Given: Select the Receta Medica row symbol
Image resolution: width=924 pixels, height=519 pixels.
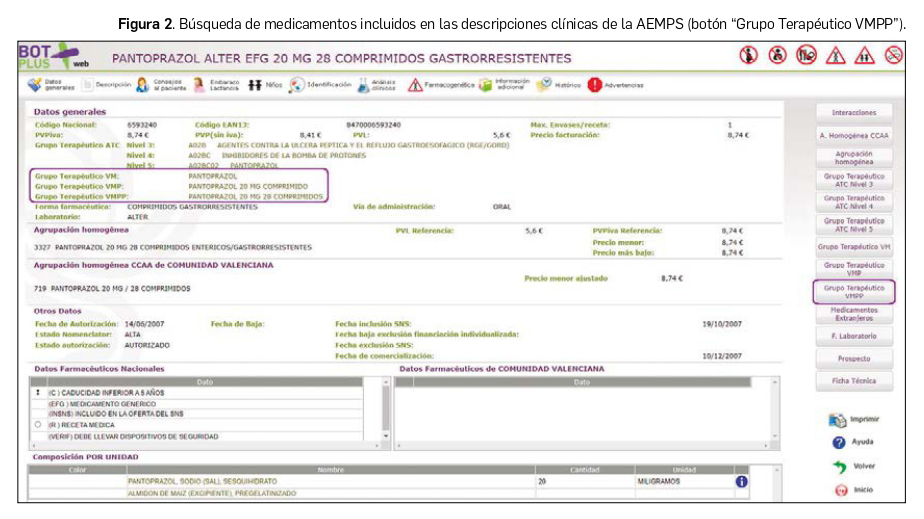Looking at the screenshot, I should pos(38,424).
